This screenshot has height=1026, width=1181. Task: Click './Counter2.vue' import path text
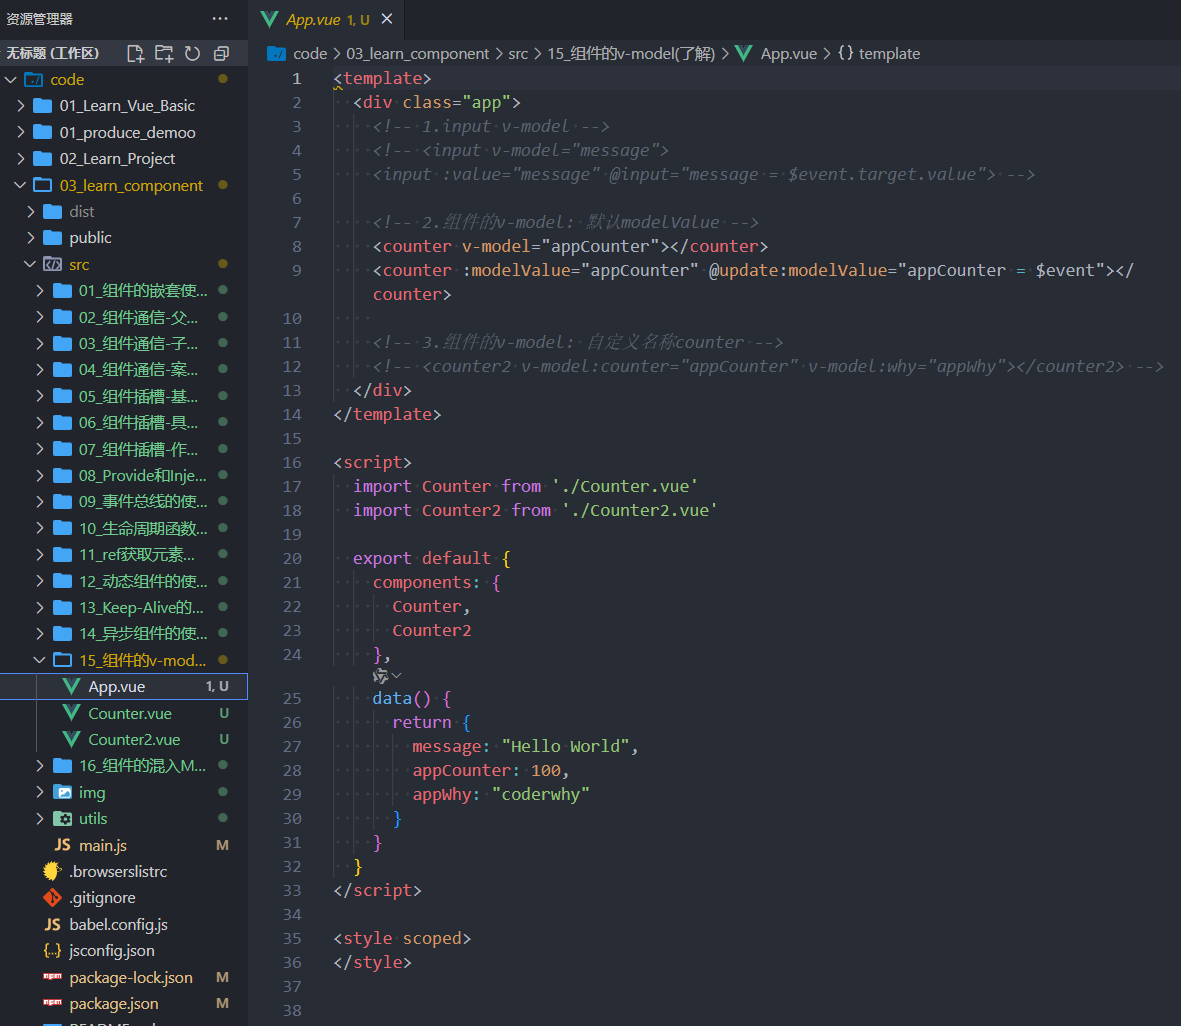[x=639, y=510]
